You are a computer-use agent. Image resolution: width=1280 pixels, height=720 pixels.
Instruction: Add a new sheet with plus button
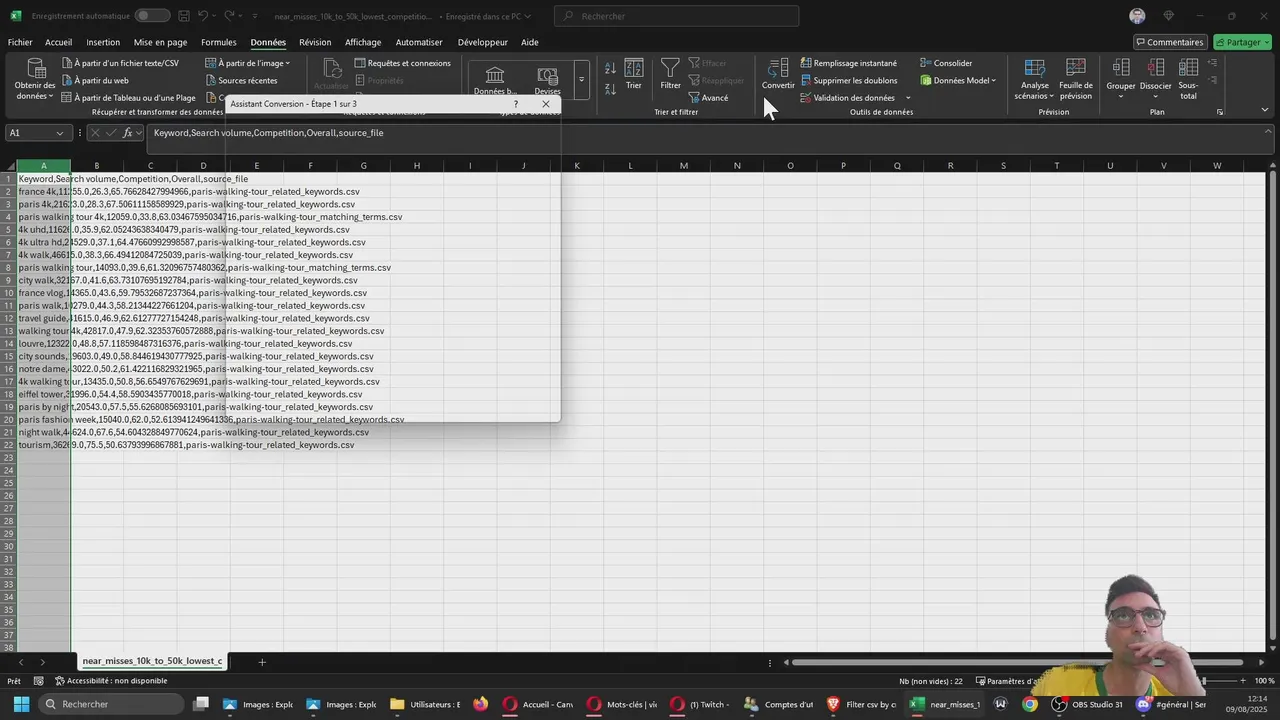262,662
